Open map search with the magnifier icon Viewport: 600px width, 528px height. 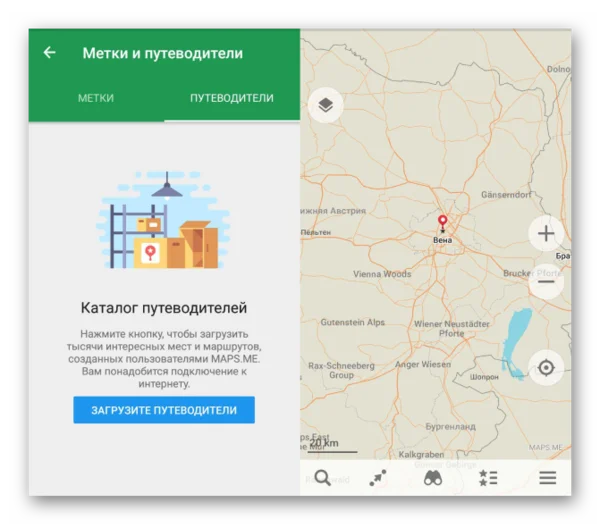click(322, 477)
